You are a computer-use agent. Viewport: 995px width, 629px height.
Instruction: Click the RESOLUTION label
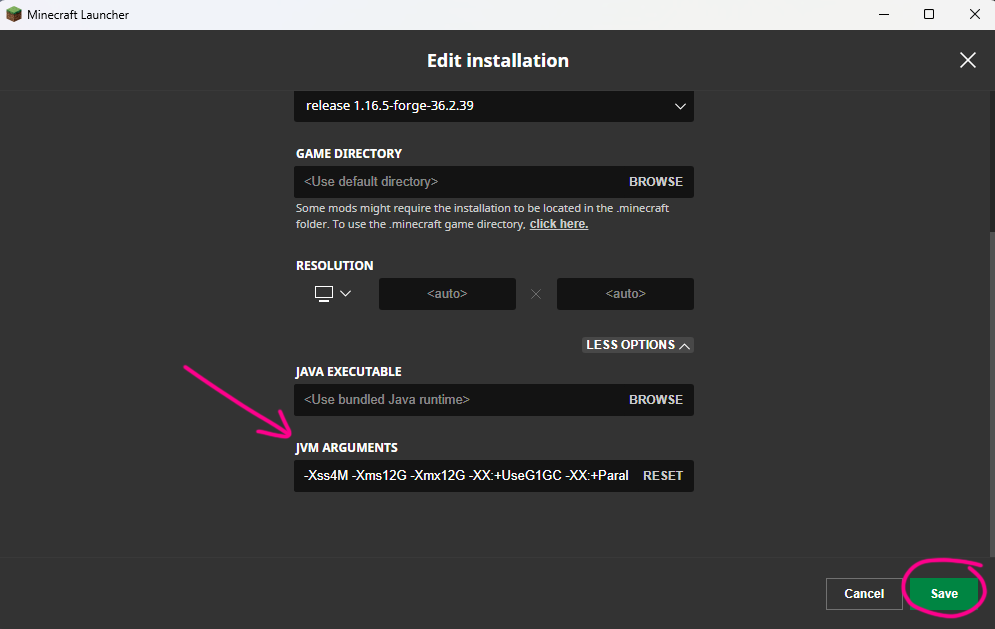(334, 265)
